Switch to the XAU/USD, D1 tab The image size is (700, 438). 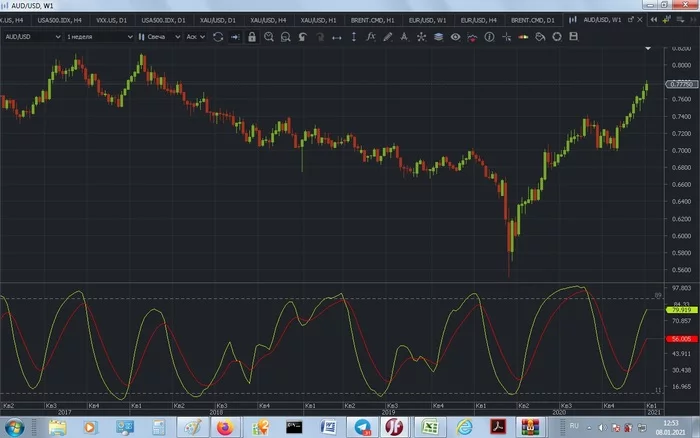pyautogui.click(x=218, y=20)
